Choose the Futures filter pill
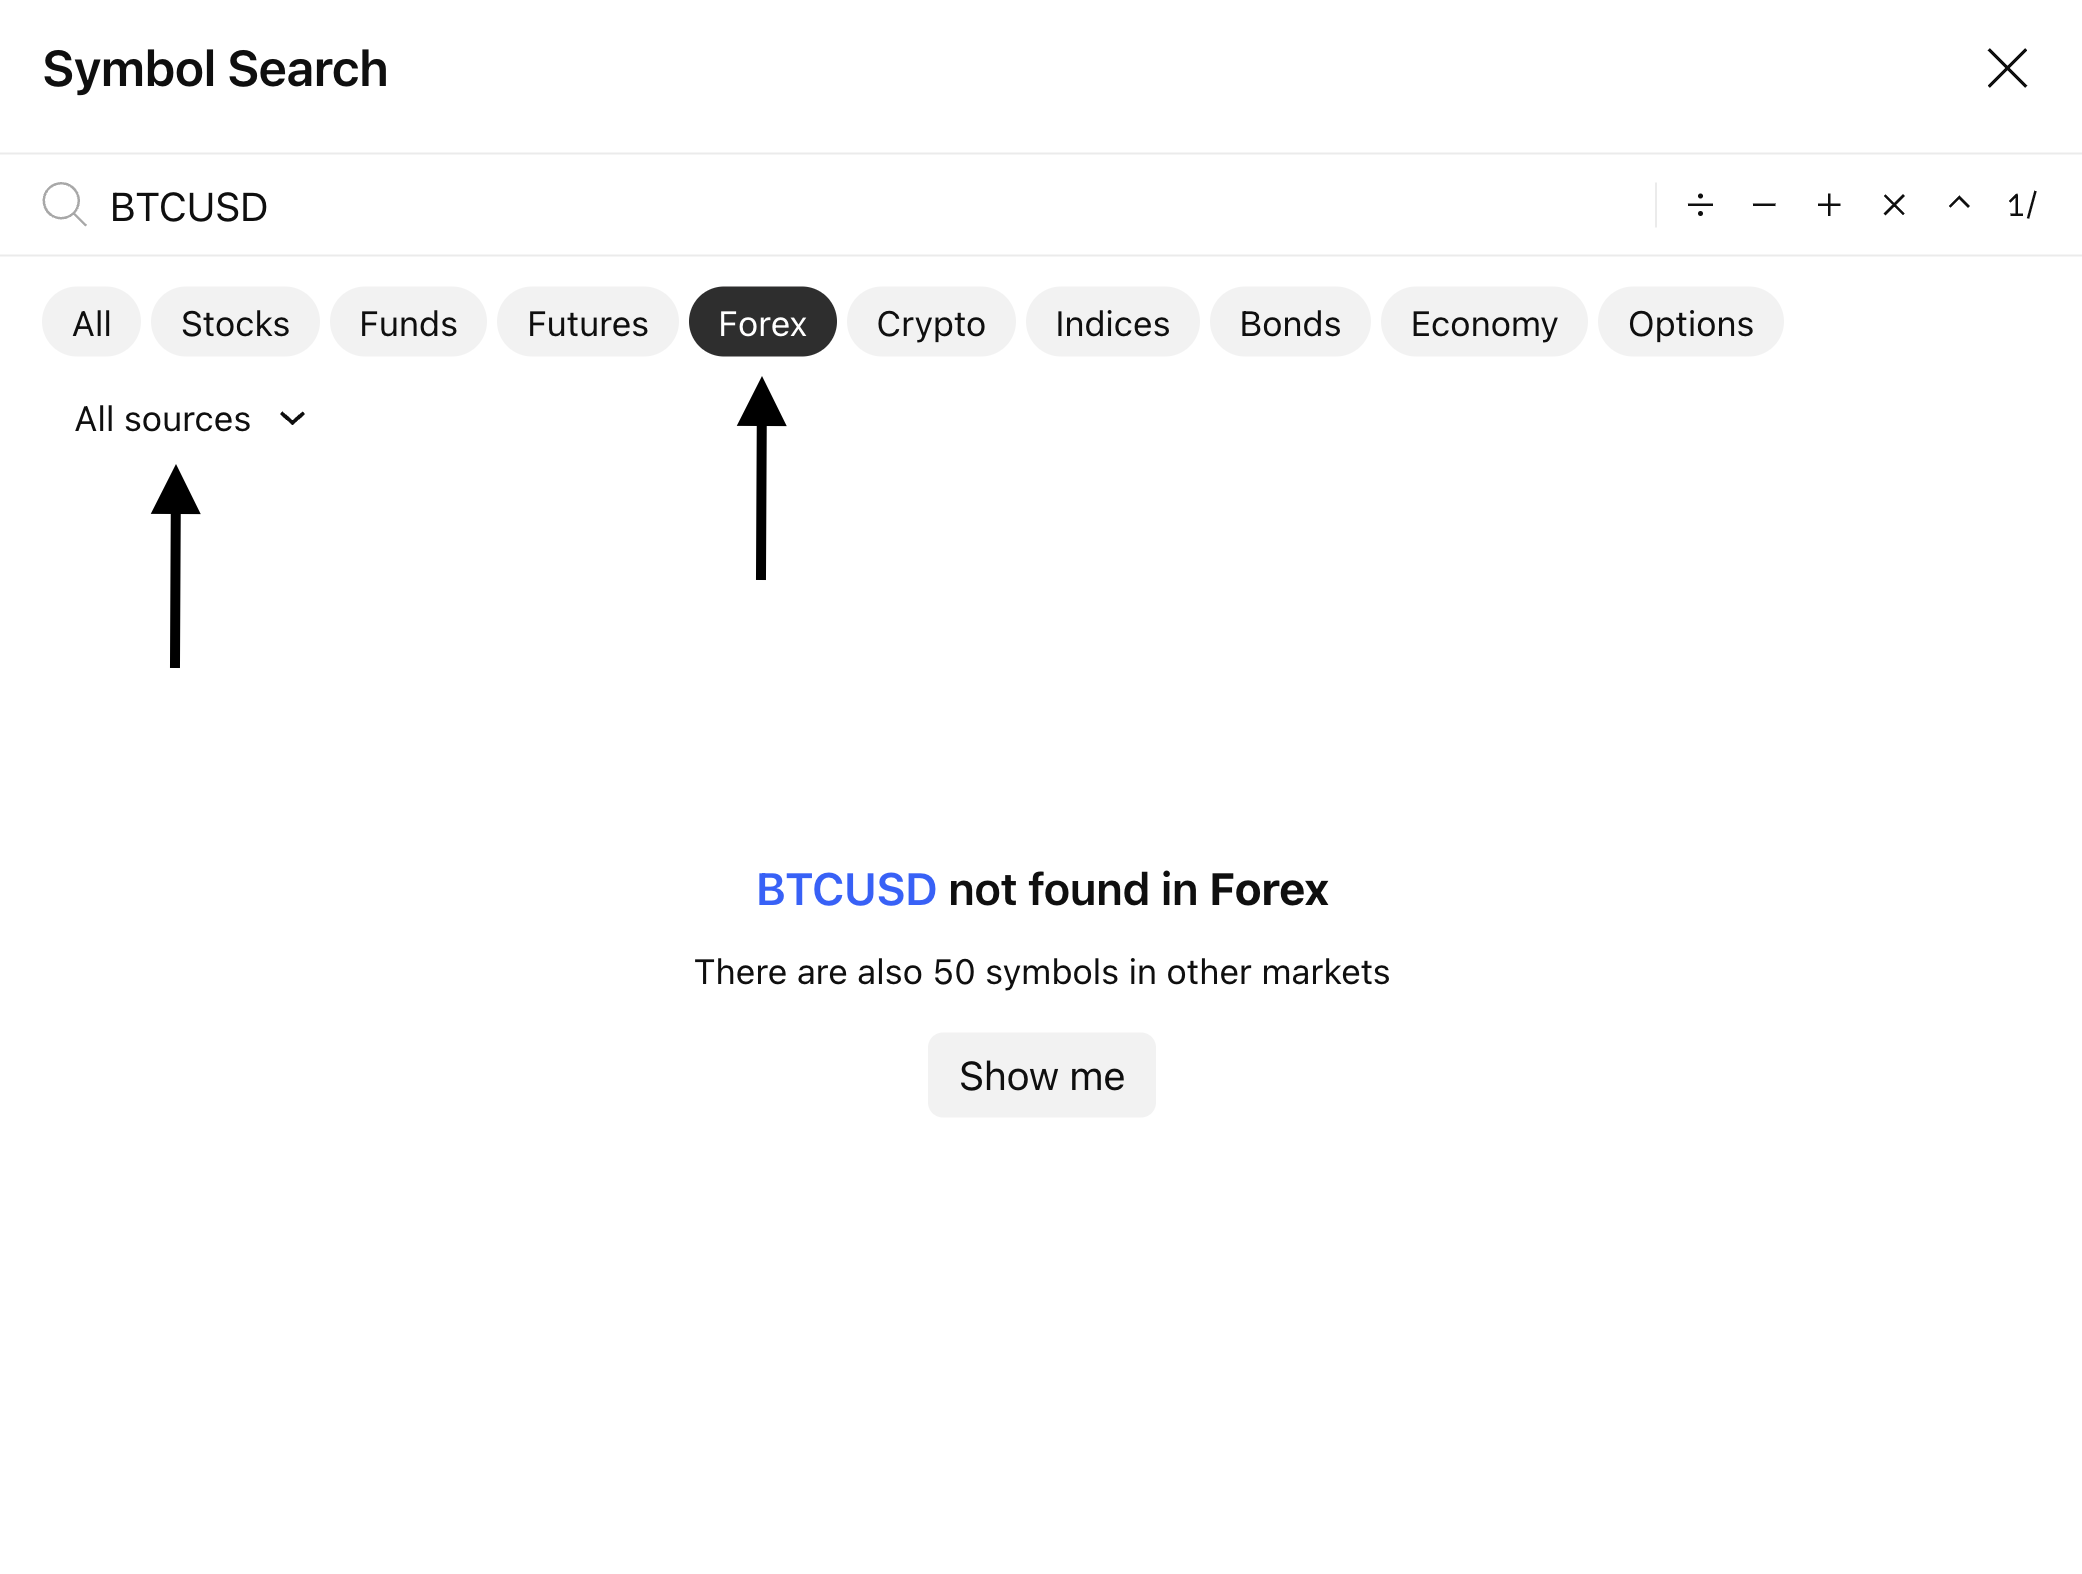The image size is (2082, 1574). (587, 323)
